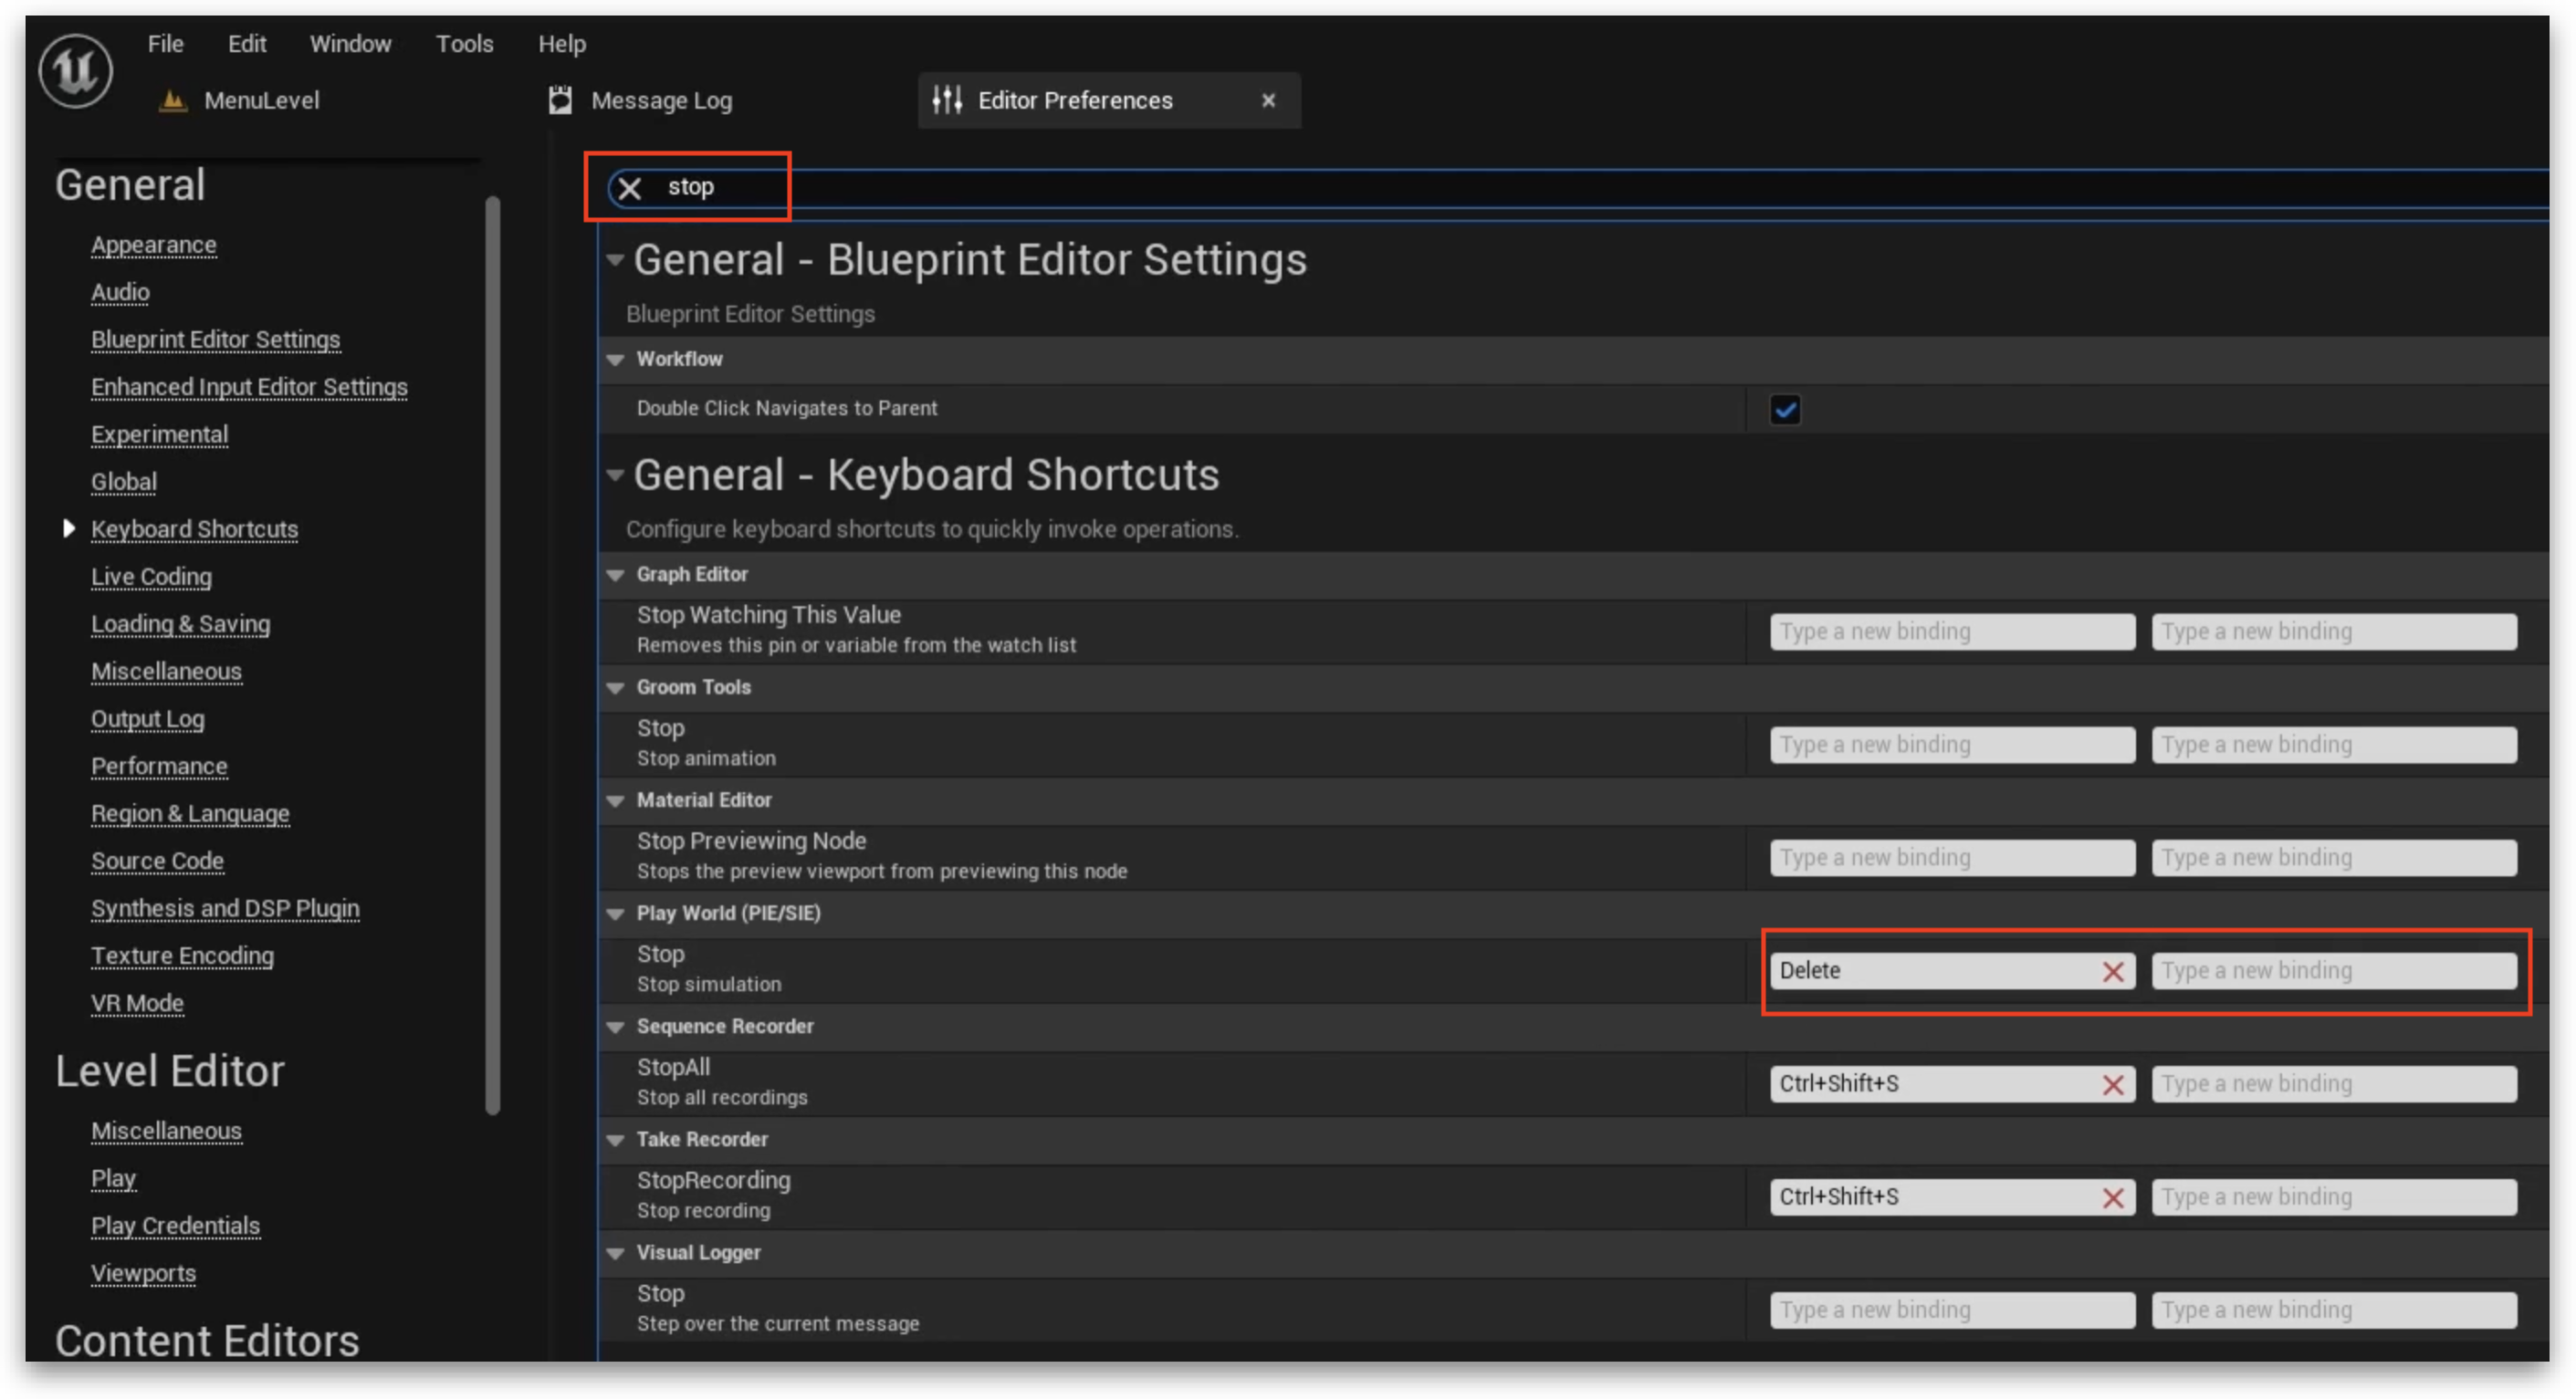Collapse the Sequence Recorder category

pos(615,1026)
